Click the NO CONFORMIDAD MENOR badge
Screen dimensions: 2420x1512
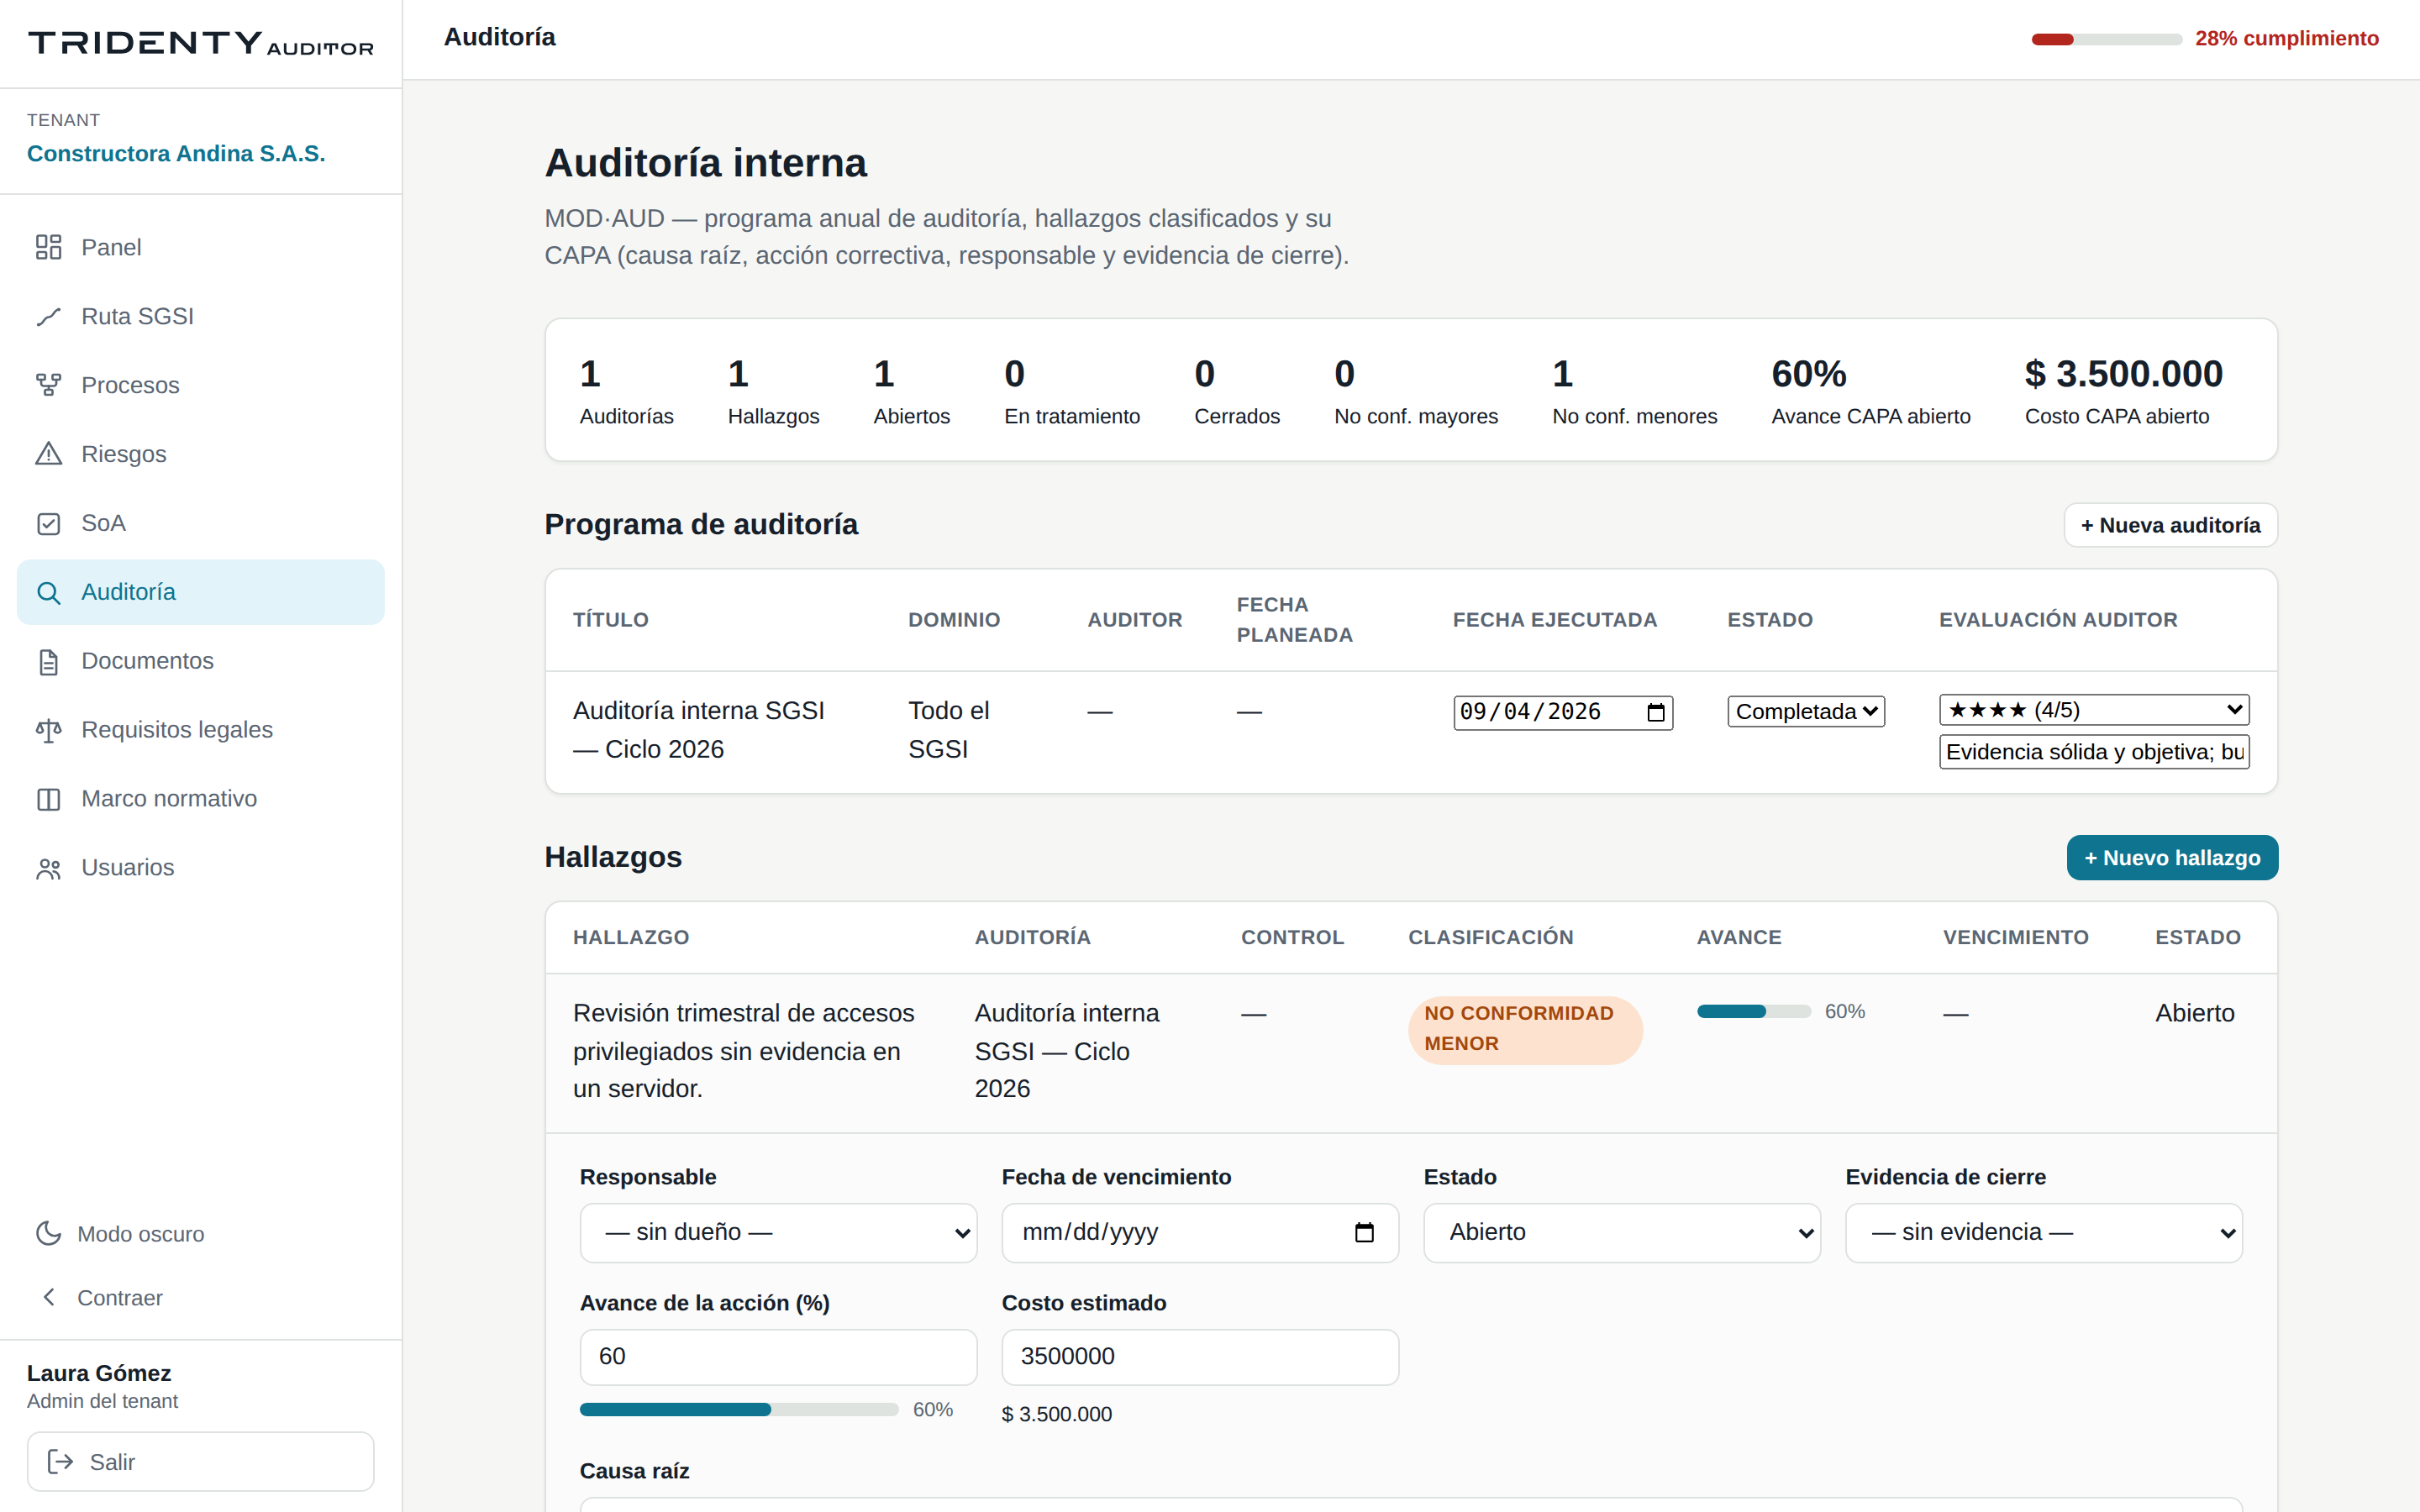coord(1525,1029)
